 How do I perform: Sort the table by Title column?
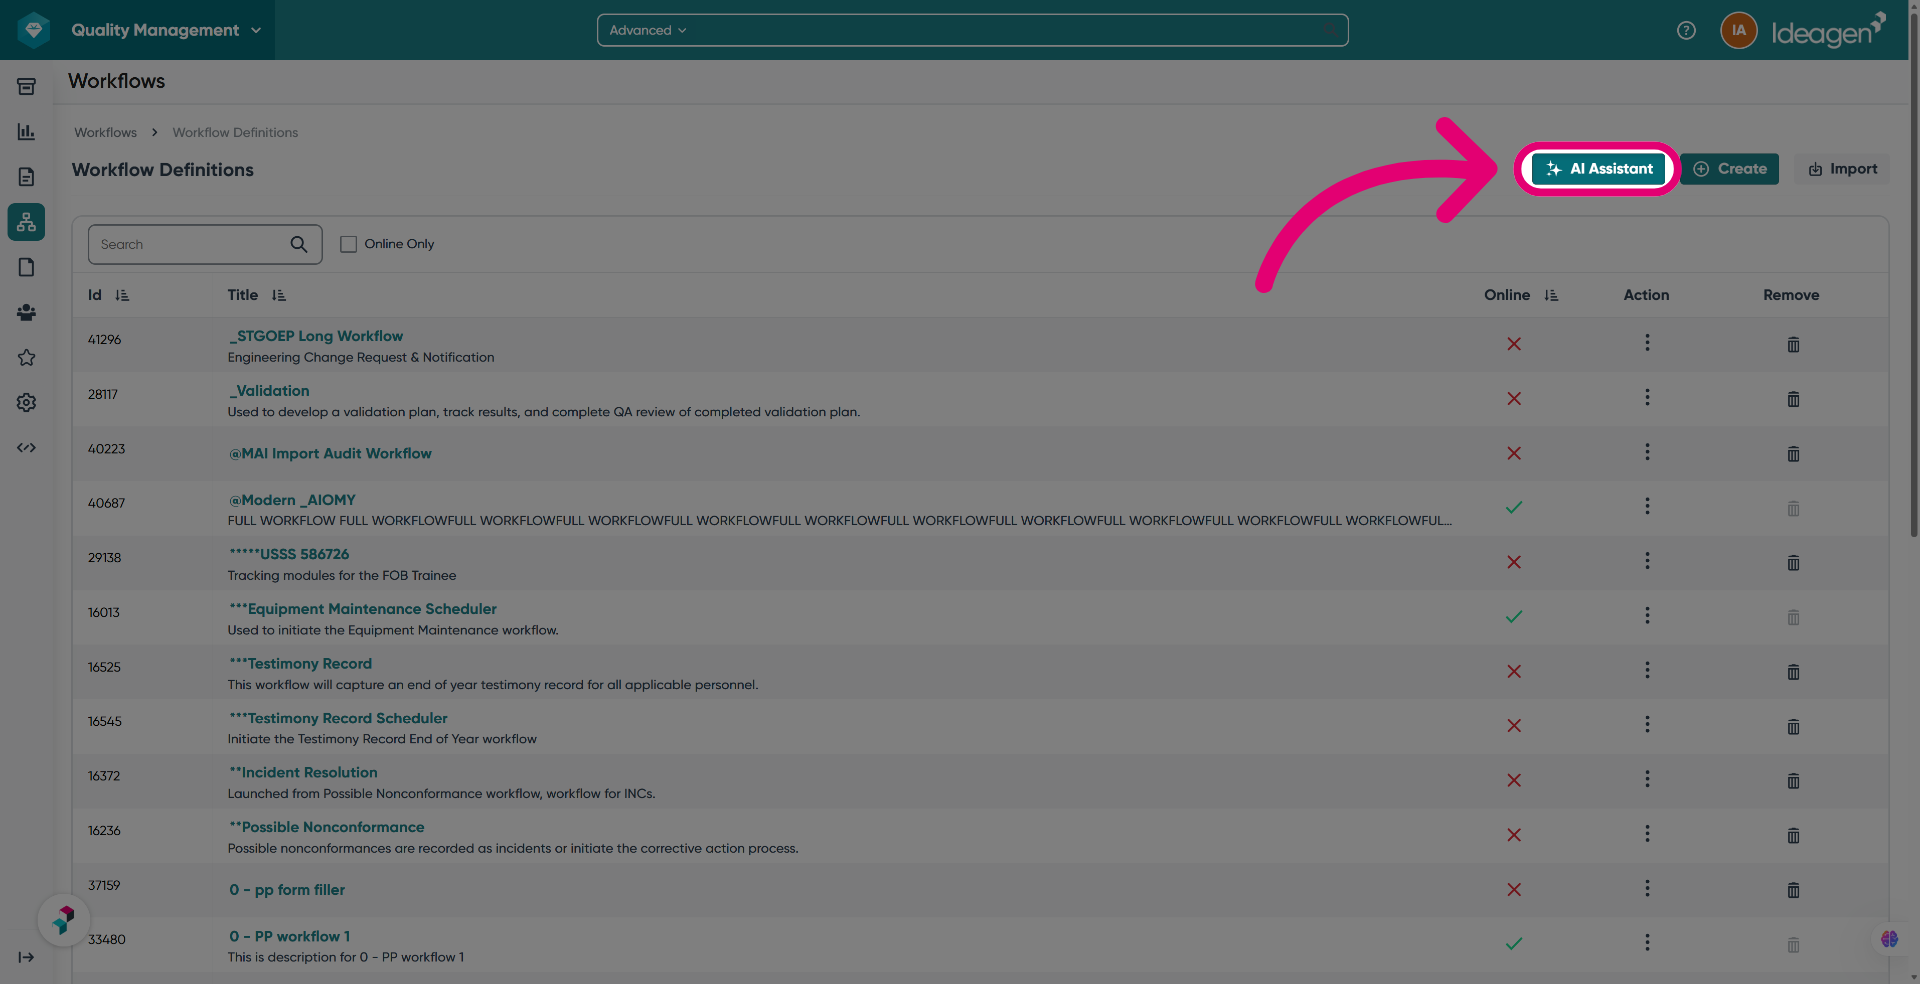point(278,295)
